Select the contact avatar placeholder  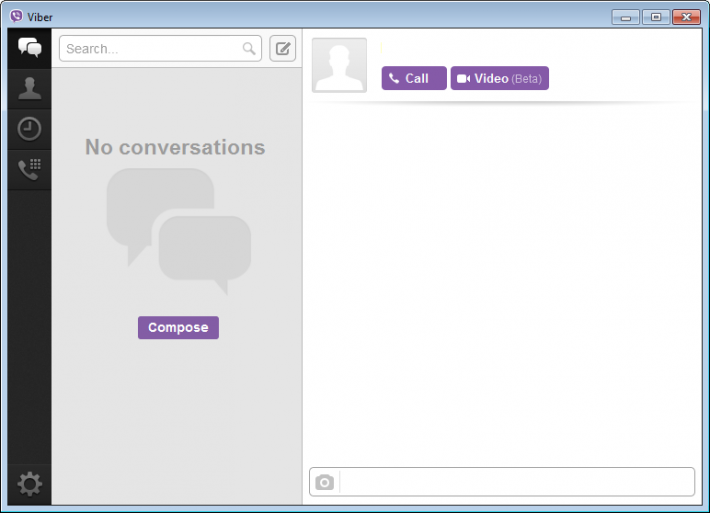(339, 65)
